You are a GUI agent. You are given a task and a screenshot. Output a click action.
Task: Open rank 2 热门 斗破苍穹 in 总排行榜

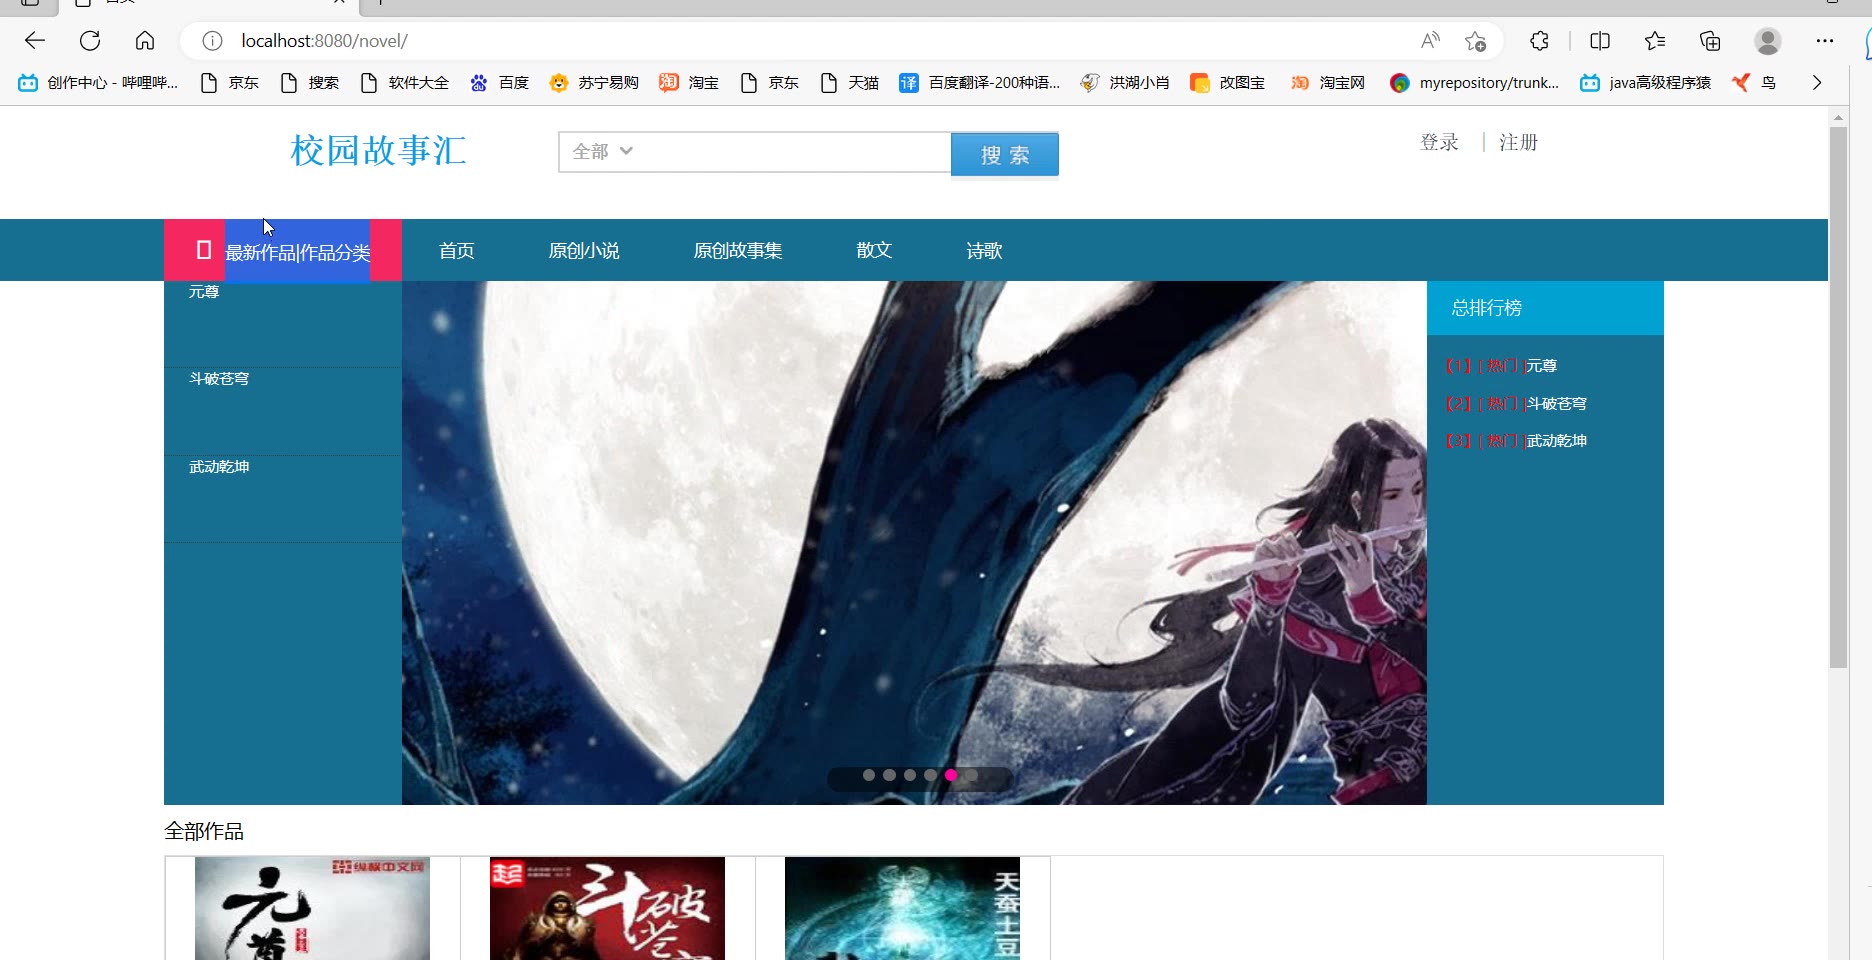click(1516, 404)
